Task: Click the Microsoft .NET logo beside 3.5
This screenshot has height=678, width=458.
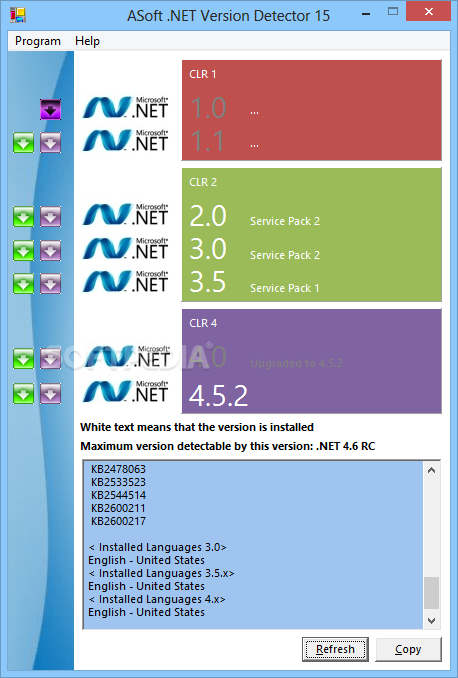Action: tap(125, 281)
